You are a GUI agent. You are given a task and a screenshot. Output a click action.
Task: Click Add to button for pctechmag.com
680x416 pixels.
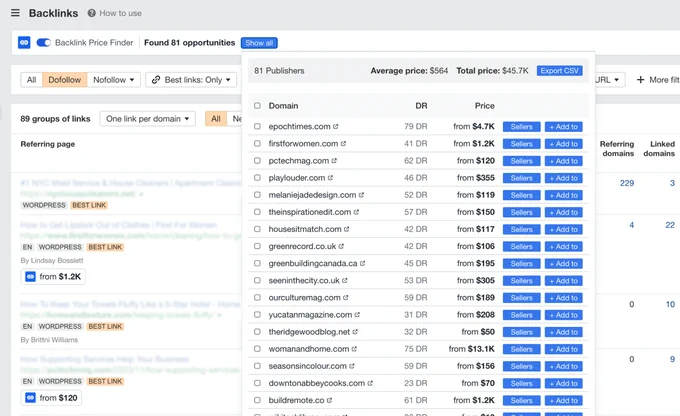tap(563, 161)
